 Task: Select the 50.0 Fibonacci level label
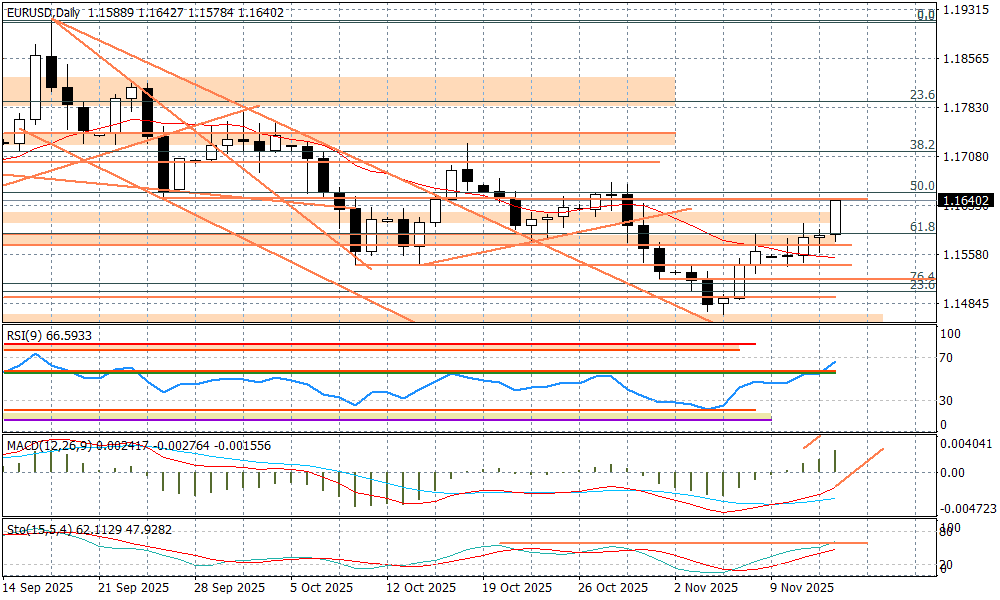click(921, 186)
